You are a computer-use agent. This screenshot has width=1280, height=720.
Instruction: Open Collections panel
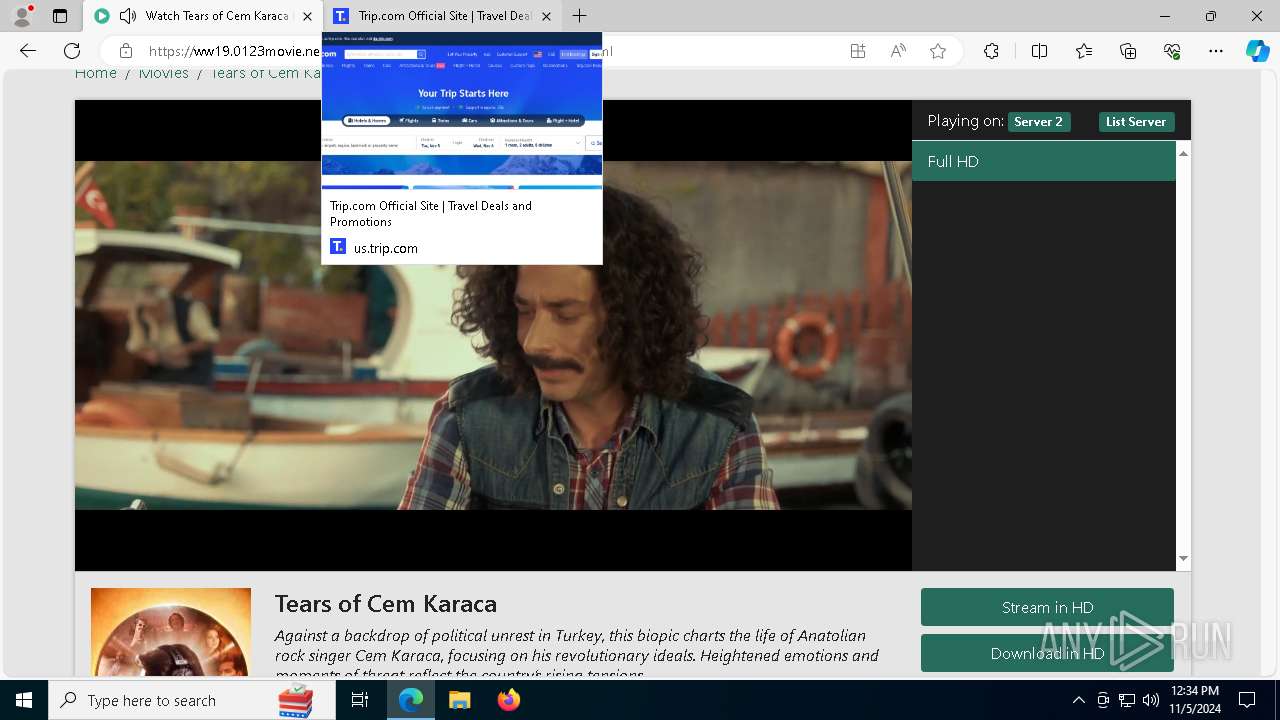coord(1128,51)
